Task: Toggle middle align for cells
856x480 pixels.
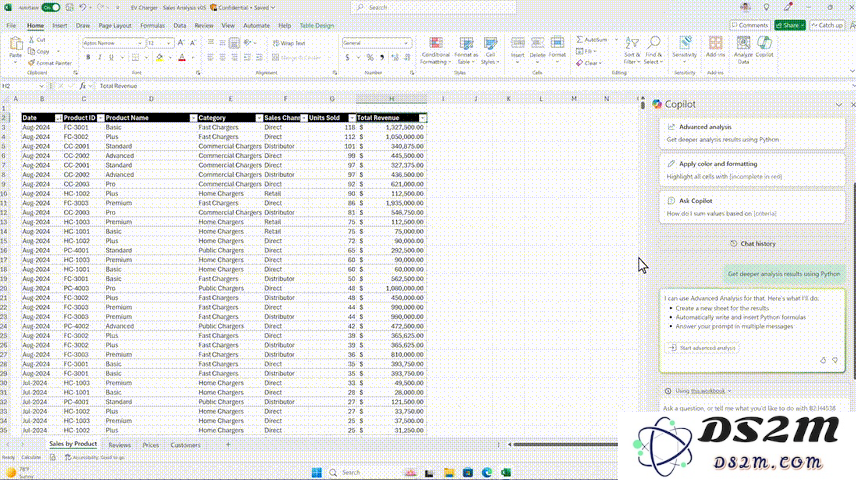Action: [222, 43]
